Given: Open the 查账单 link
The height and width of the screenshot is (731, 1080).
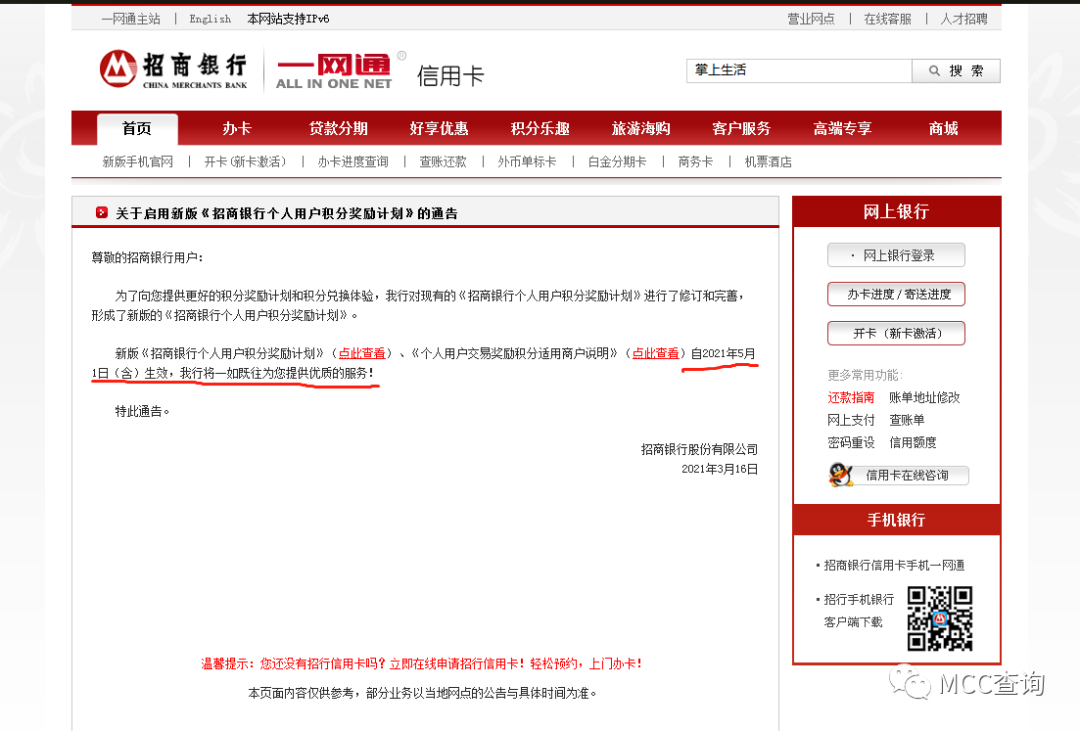Looking at the screenshot, I should point(906,420).
